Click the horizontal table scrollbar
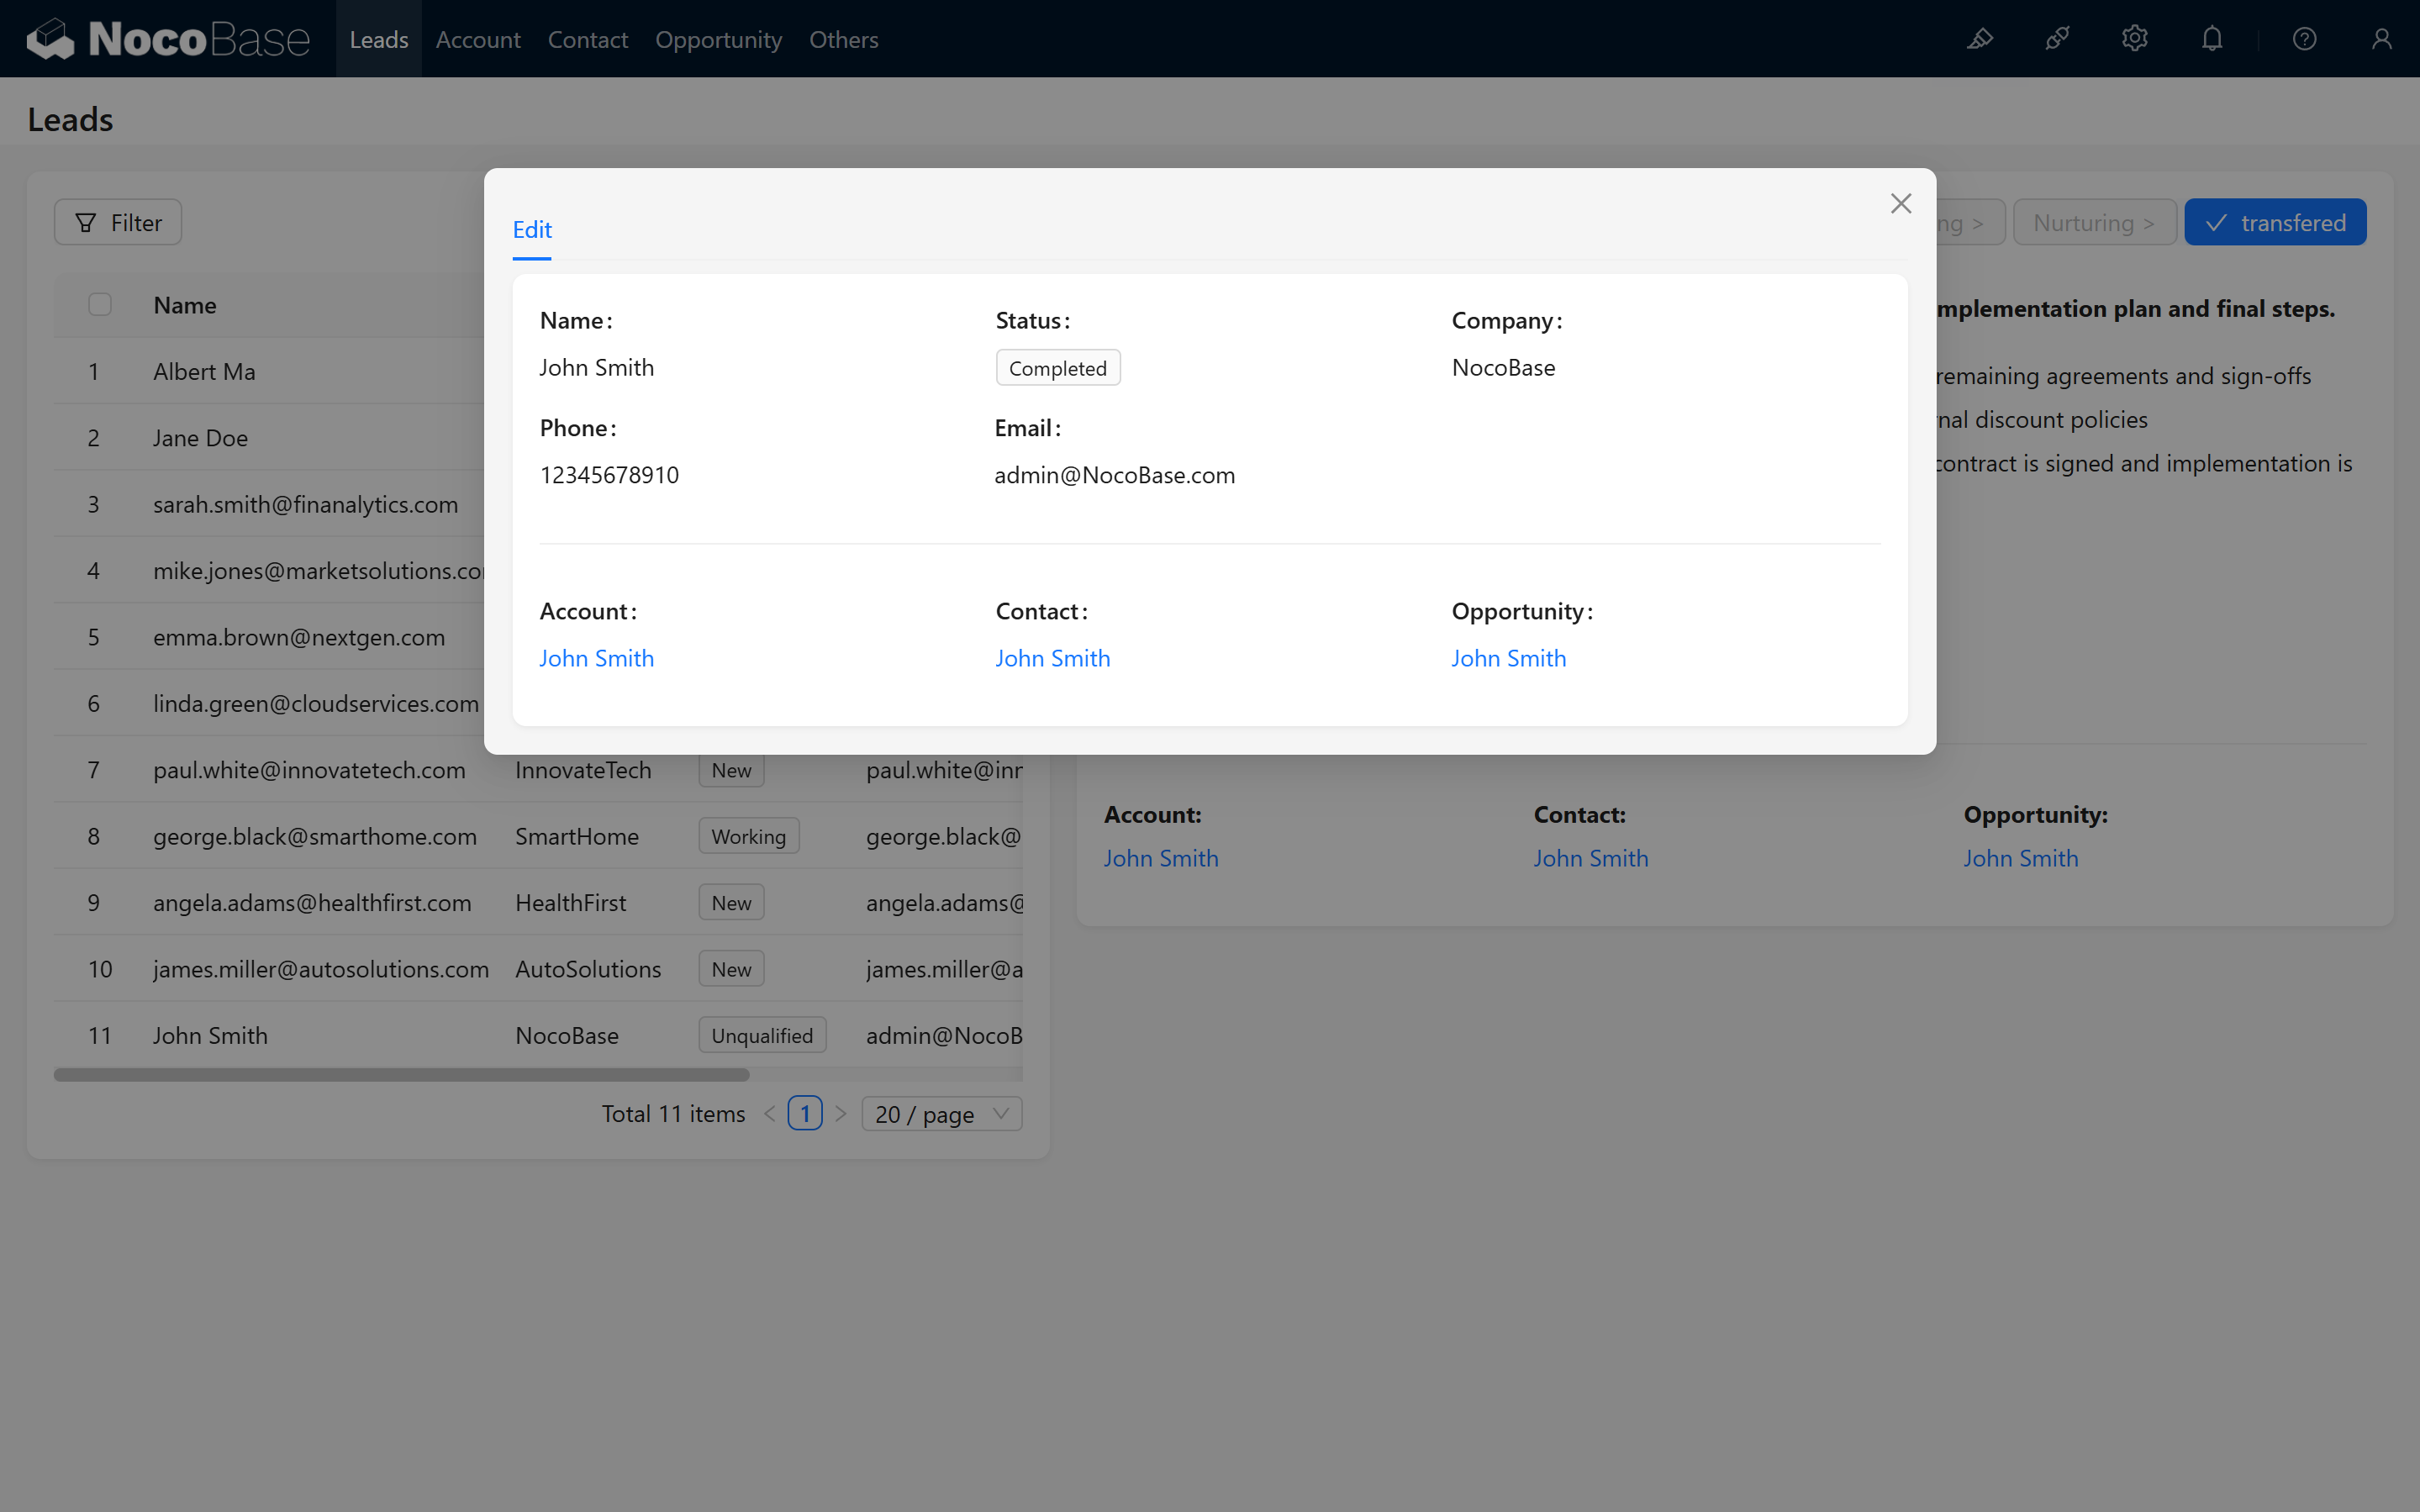 tap(401, 1075)
